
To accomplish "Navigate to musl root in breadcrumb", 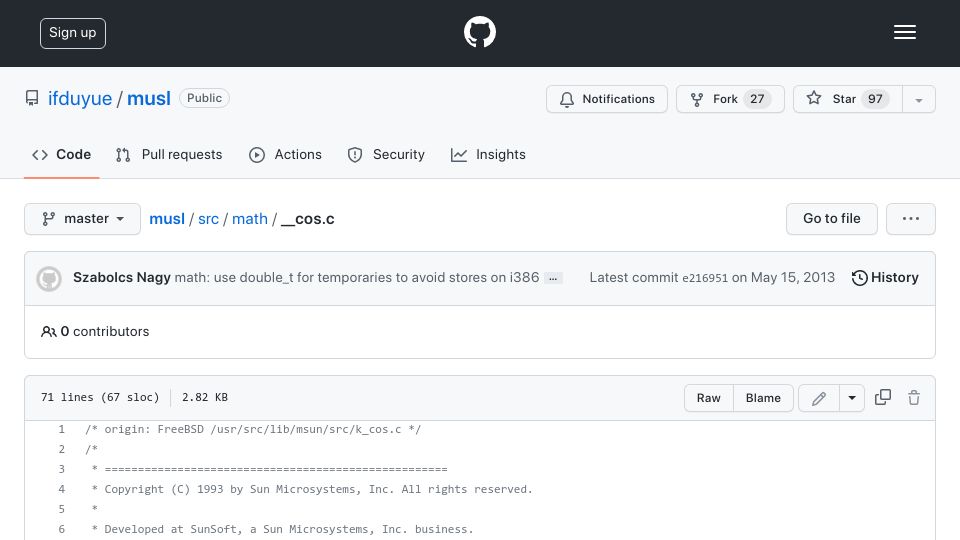I will [167, 219].
